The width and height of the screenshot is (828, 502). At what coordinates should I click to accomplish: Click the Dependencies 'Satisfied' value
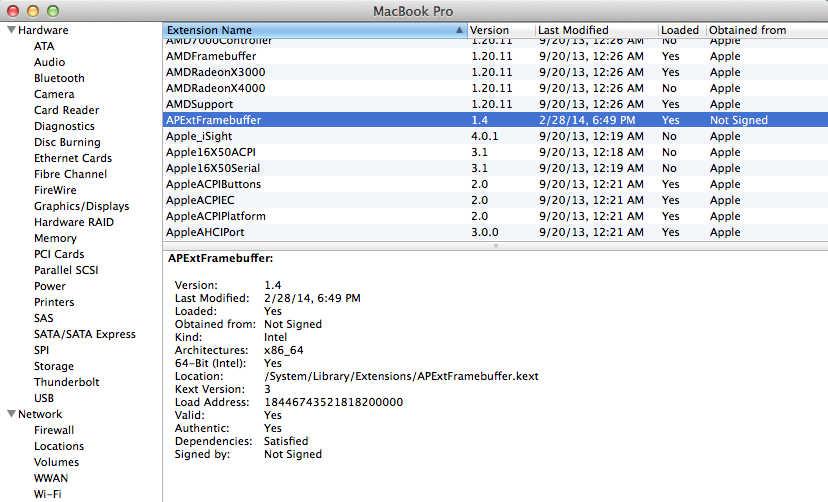point(286,441)
